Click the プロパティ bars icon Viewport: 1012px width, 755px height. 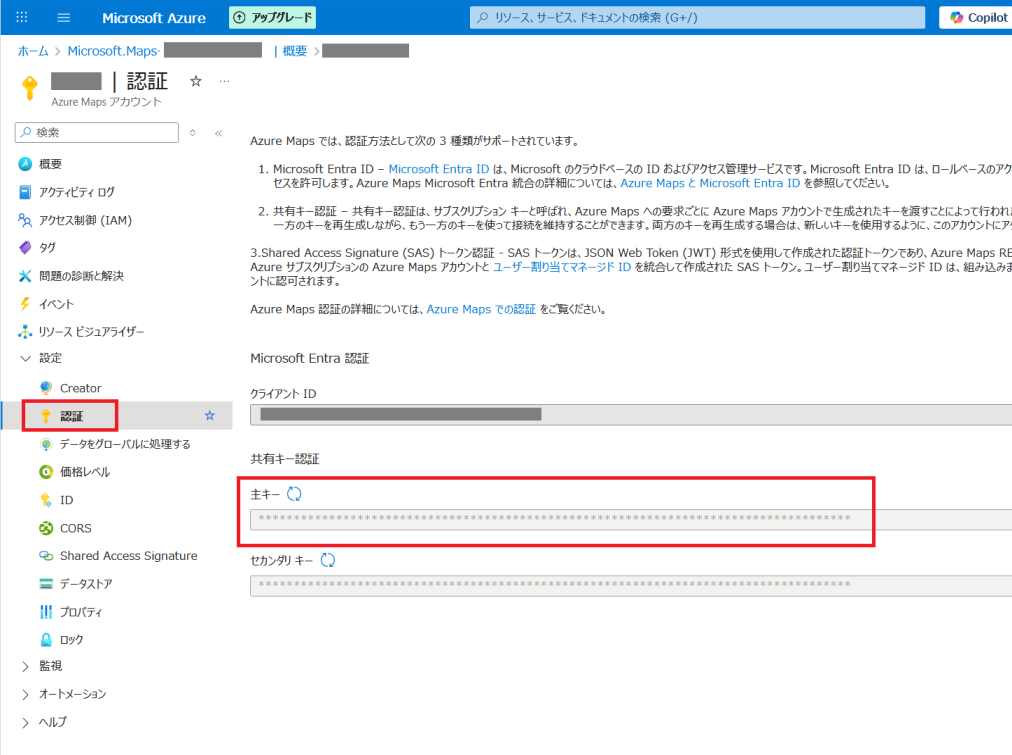pos(46,612)
